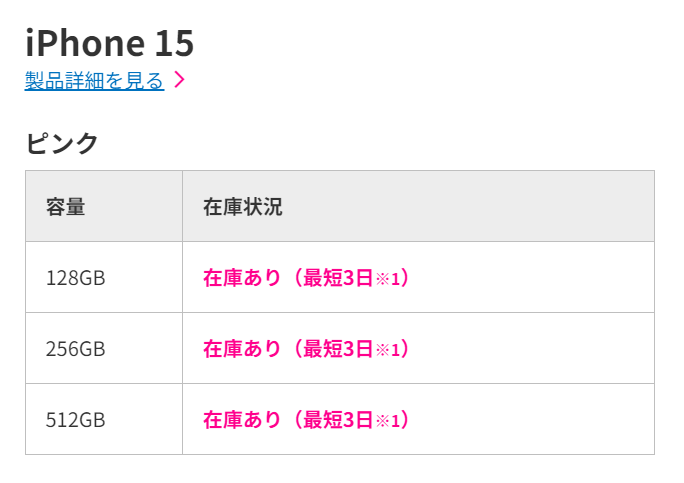Click the ※1 footnote in 512GB row
The image size is (684, 483).
coord(388,421)
